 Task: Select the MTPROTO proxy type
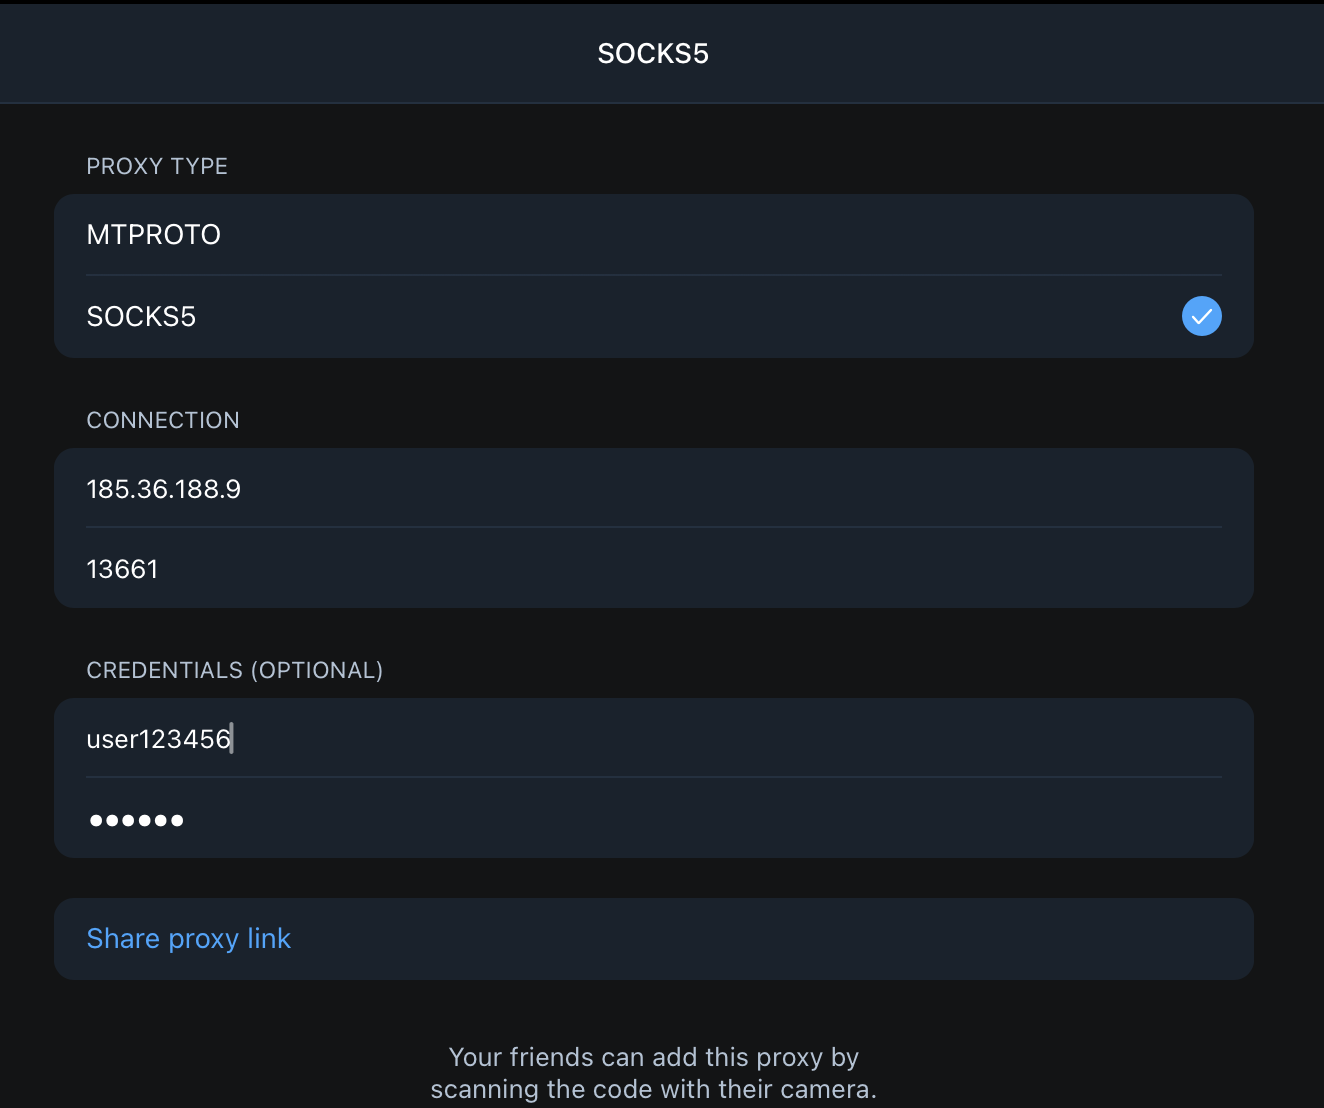pyautogui.click(x=154, y=235)
